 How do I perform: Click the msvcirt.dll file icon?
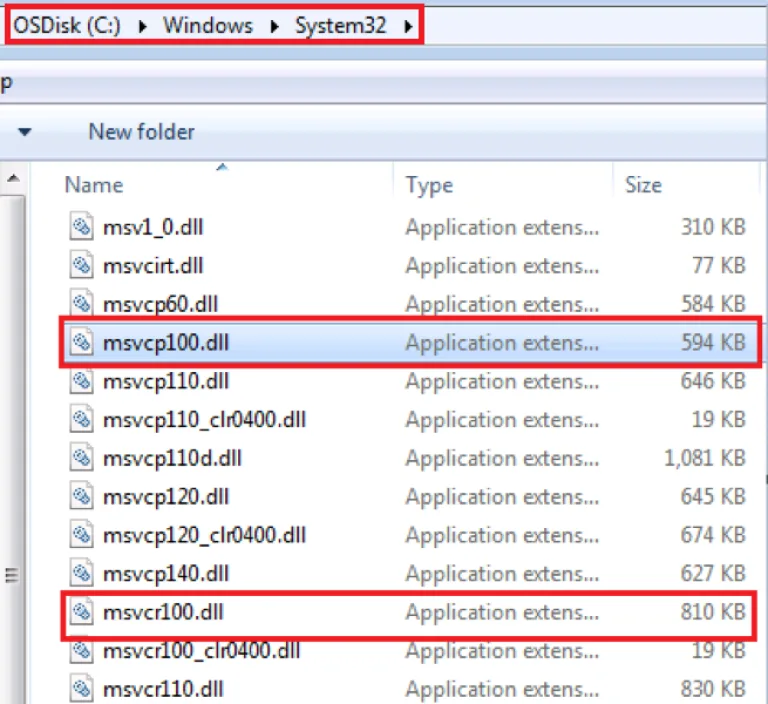click(x=81, y=266)
